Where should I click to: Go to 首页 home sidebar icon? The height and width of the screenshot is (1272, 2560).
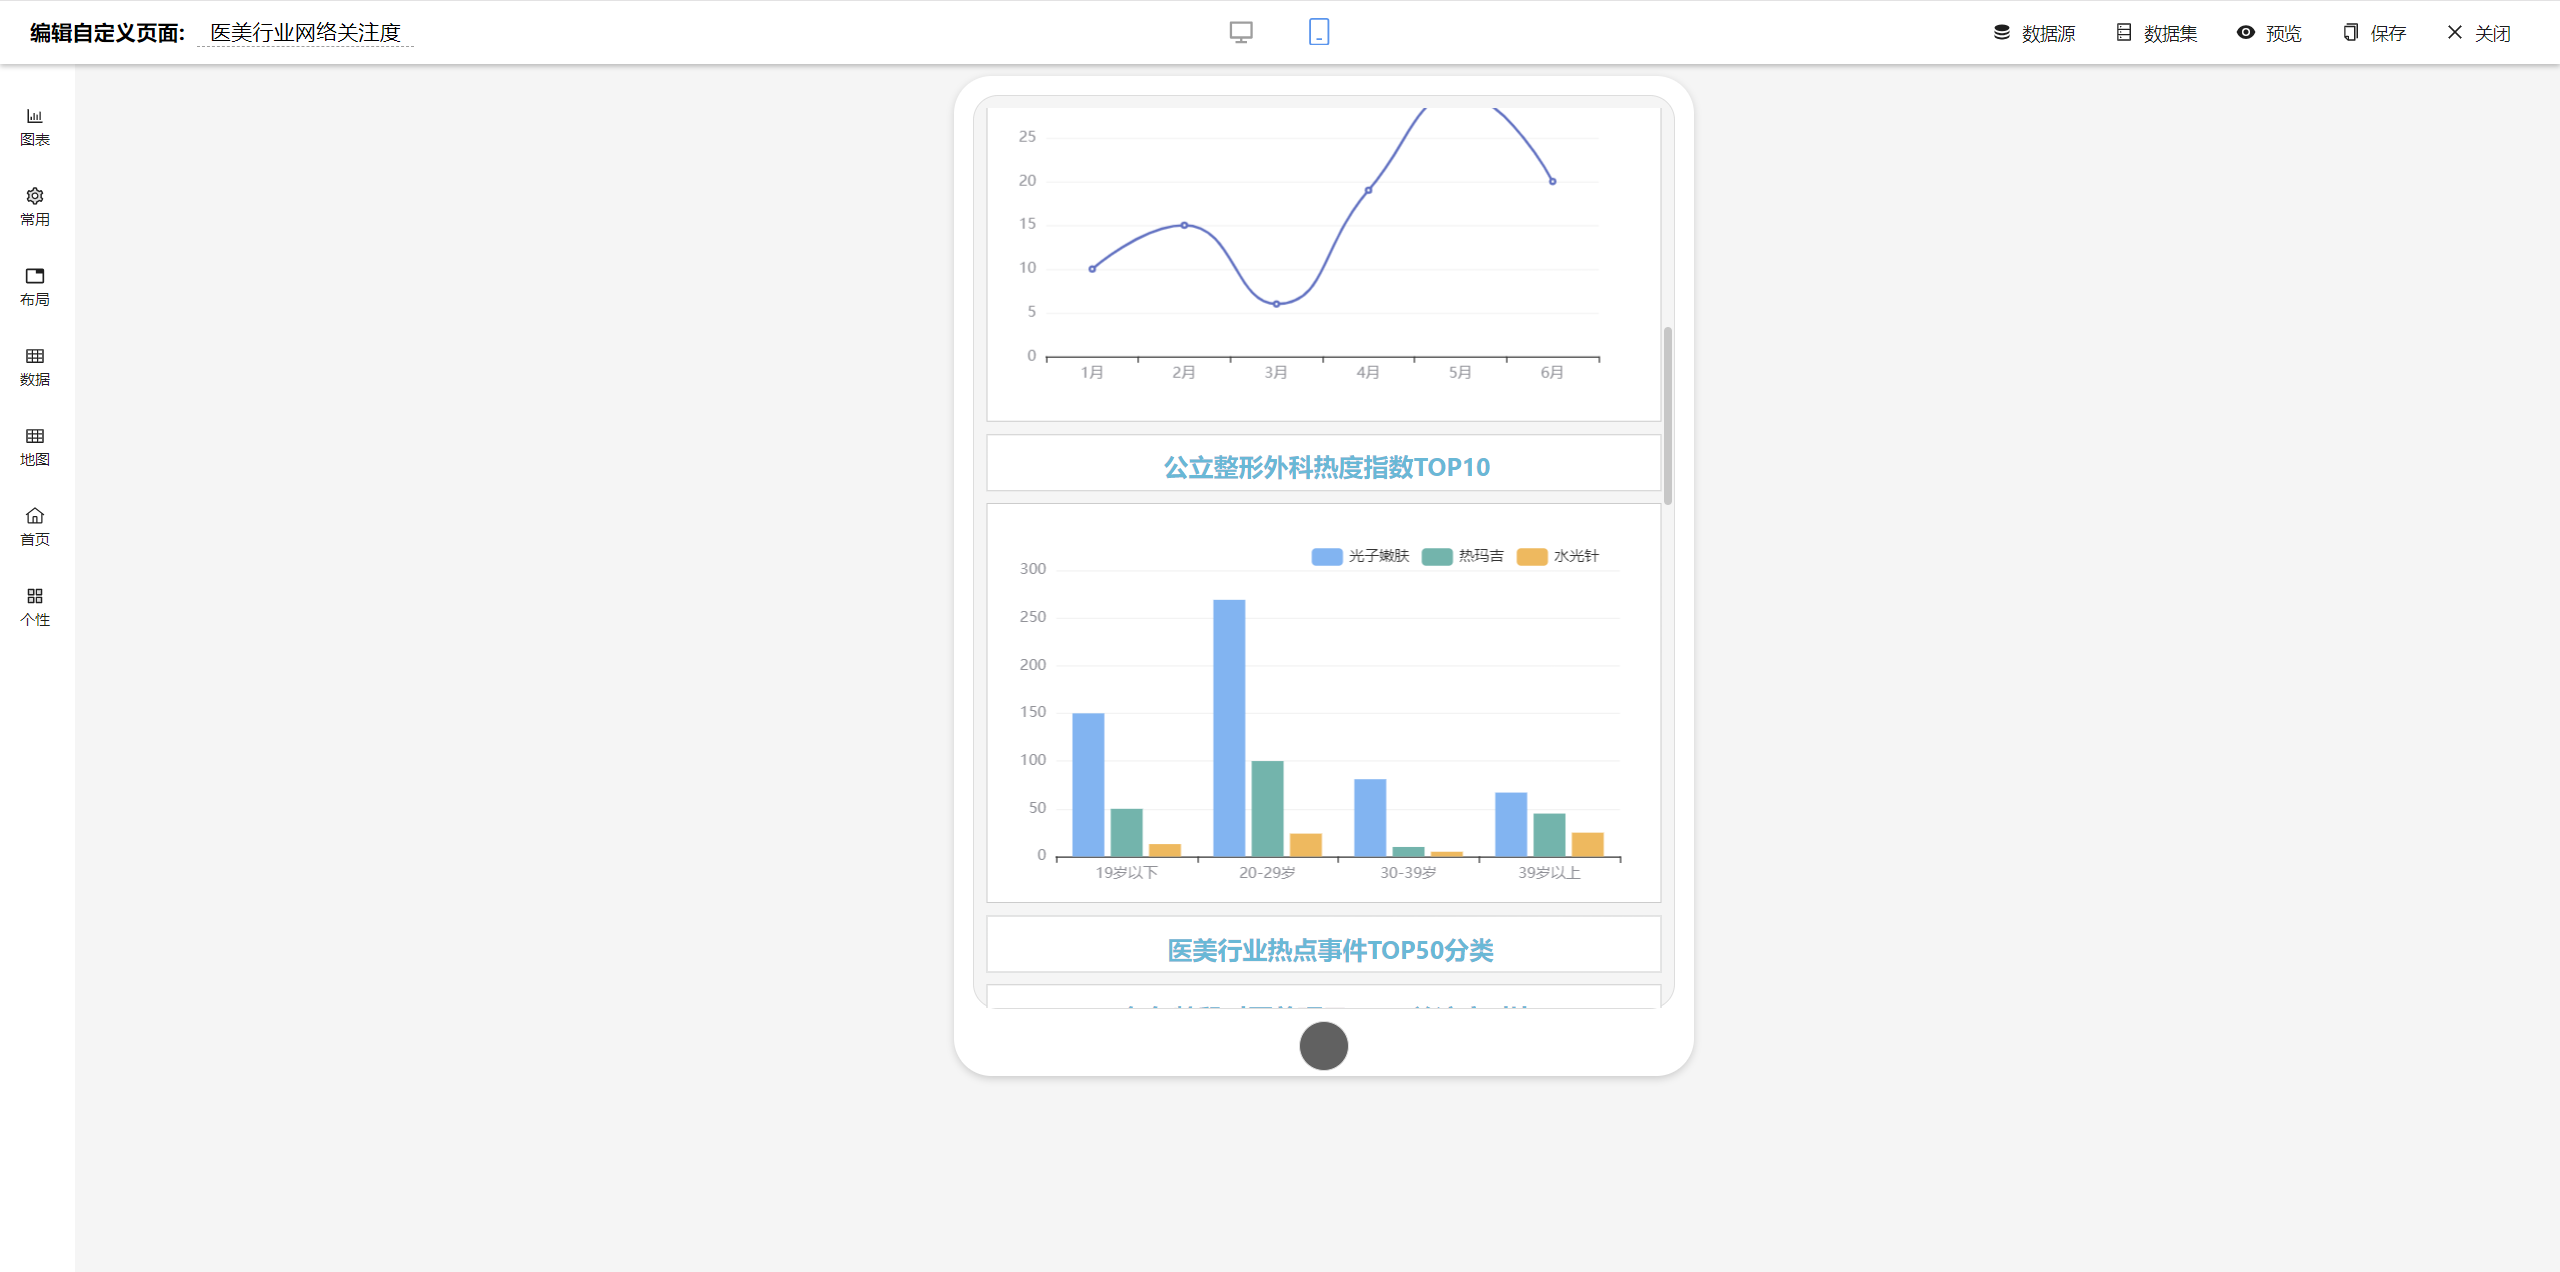click(35, 527)
